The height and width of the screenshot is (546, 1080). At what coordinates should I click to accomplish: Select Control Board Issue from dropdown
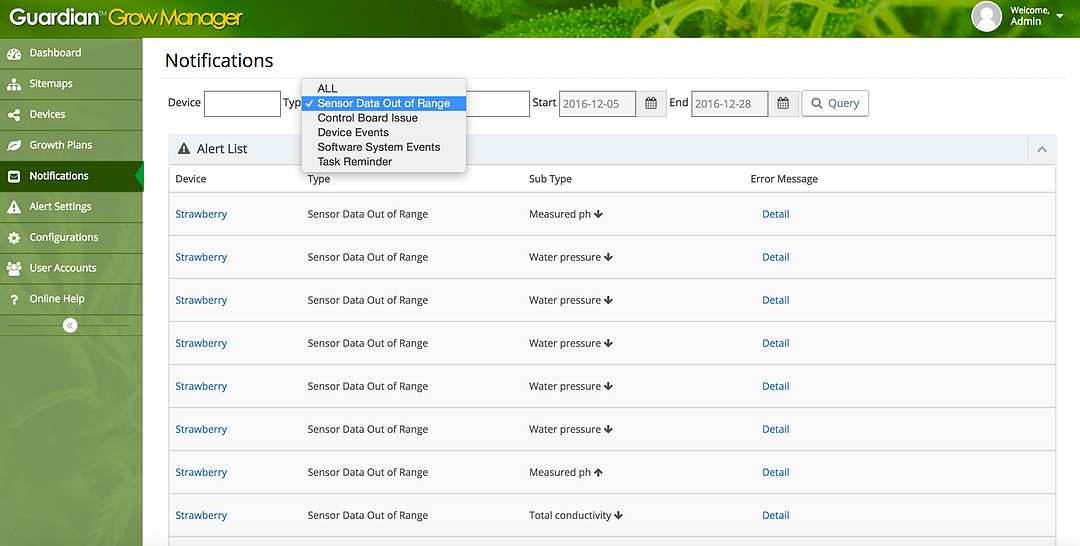pyautogui.click(x=367, y=118)
